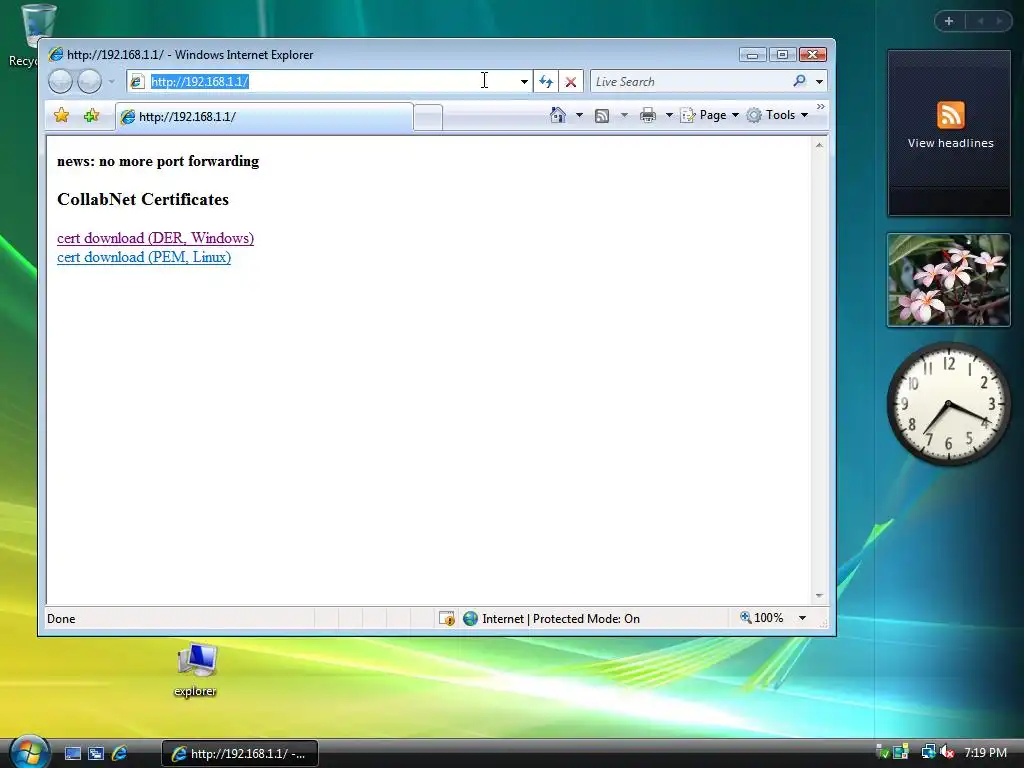Click the popup blocker status bar icon
Screen dimensions: 1024x768
coord(447,618)
